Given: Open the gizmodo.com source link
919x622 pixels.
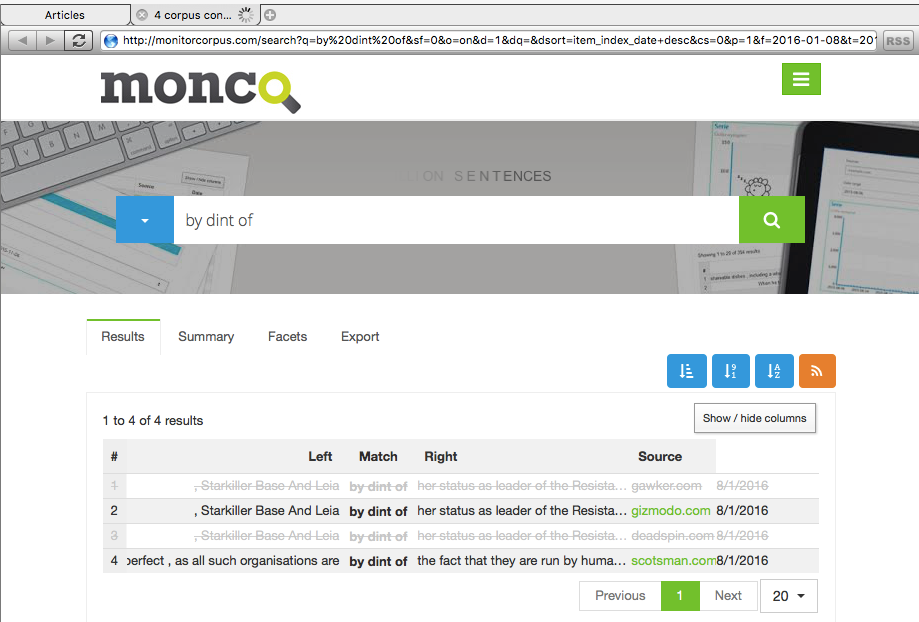Looking at the screenshot, I should pos(670,511).
